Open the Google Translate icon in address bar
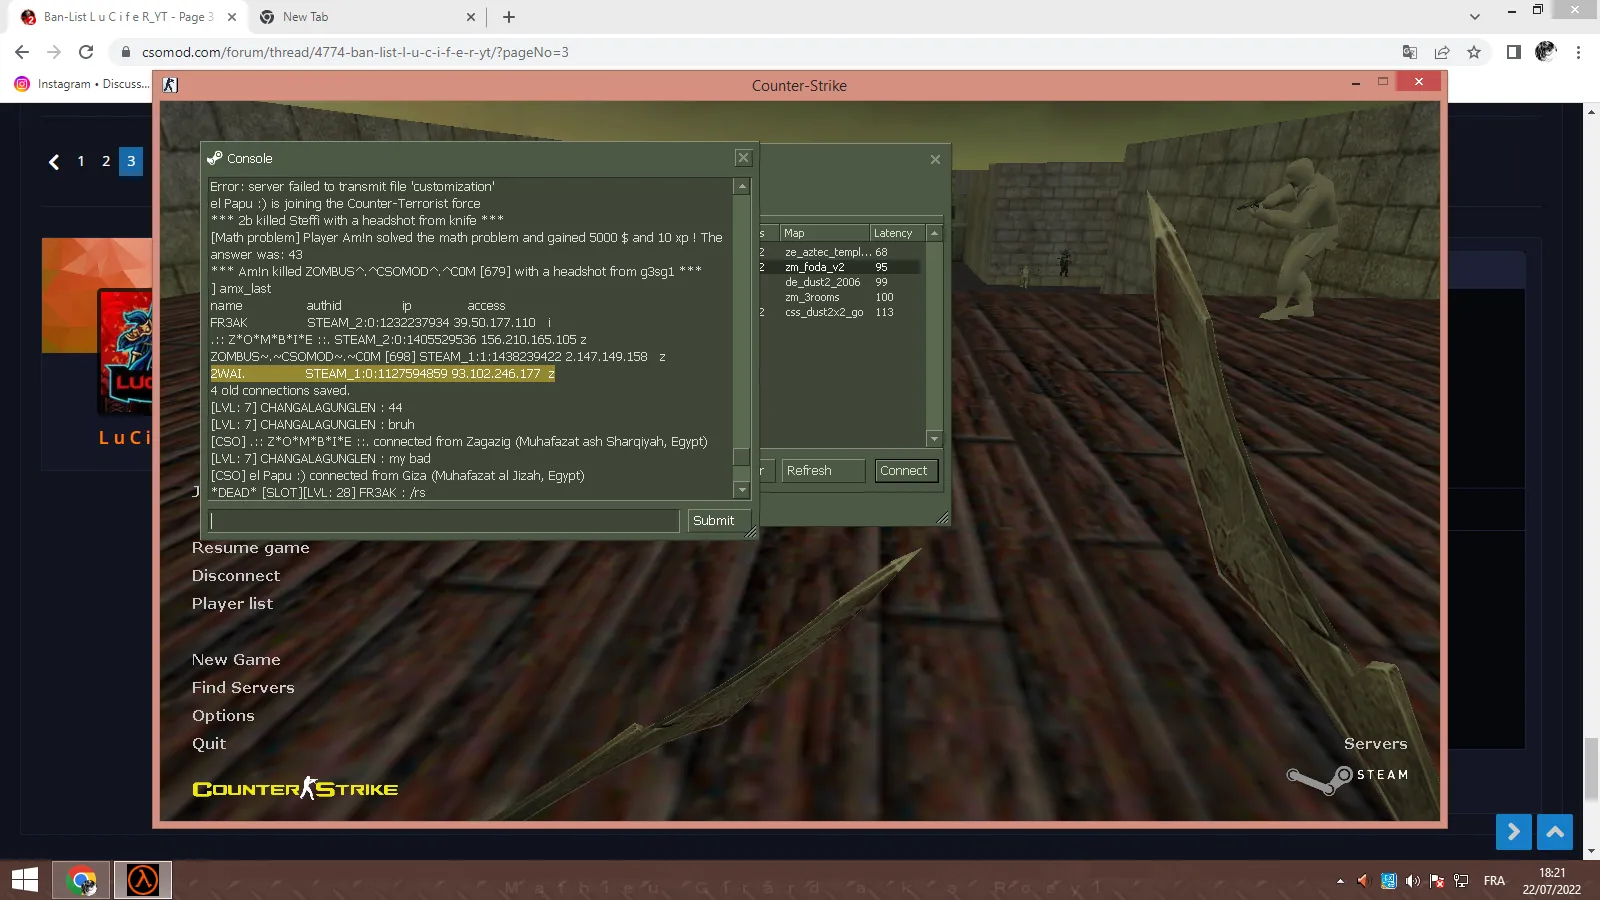Image resolution: width=1600 pixels, height=900 pixels. coord(1410,52)
